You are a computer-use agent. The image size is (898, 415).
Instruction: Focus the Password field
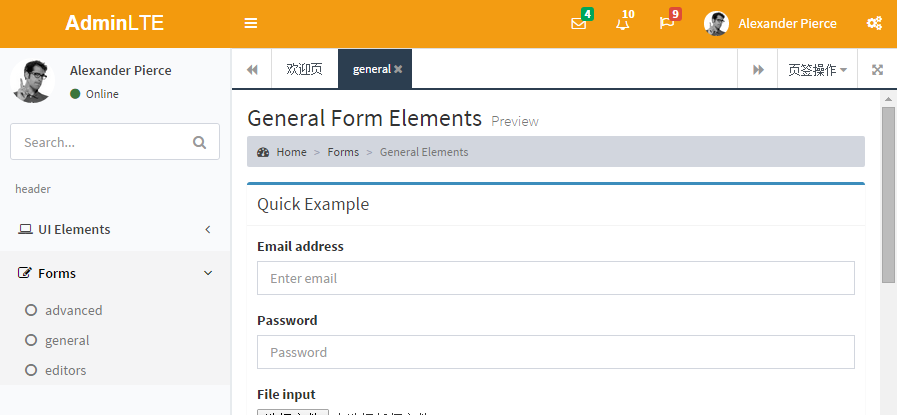coord(556,352)
